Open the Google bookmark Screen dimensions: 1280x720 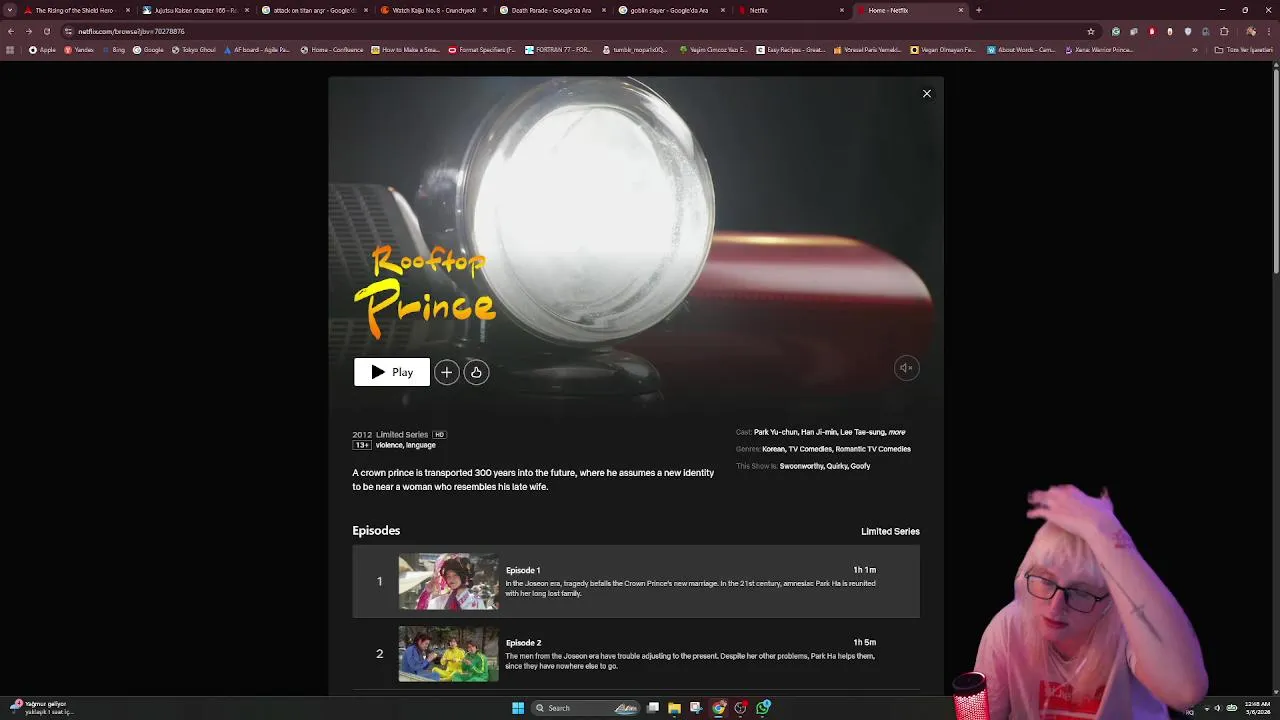(x=149, y=50)
